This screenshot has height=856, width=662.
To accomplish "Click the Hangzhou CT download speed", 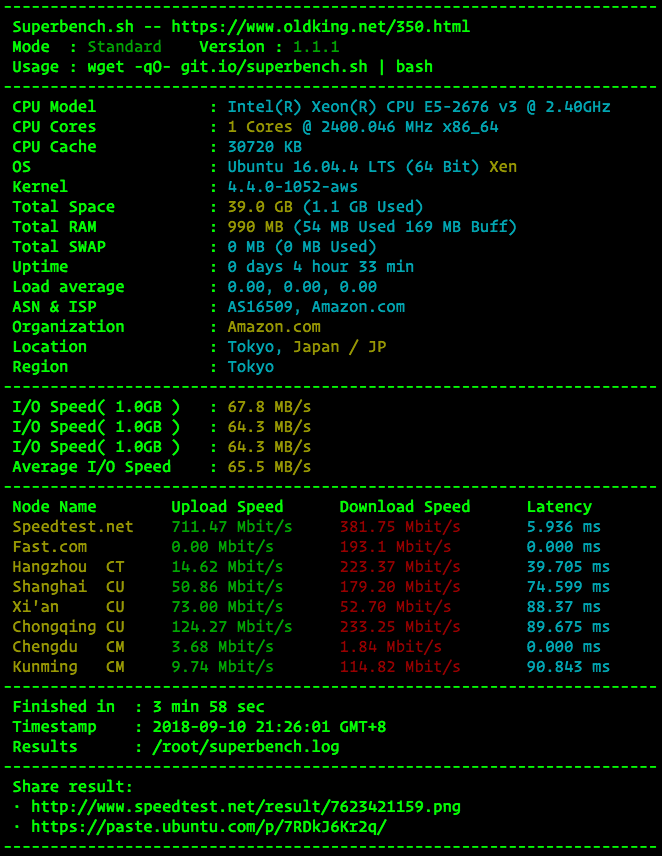I will tap(399, 567).
